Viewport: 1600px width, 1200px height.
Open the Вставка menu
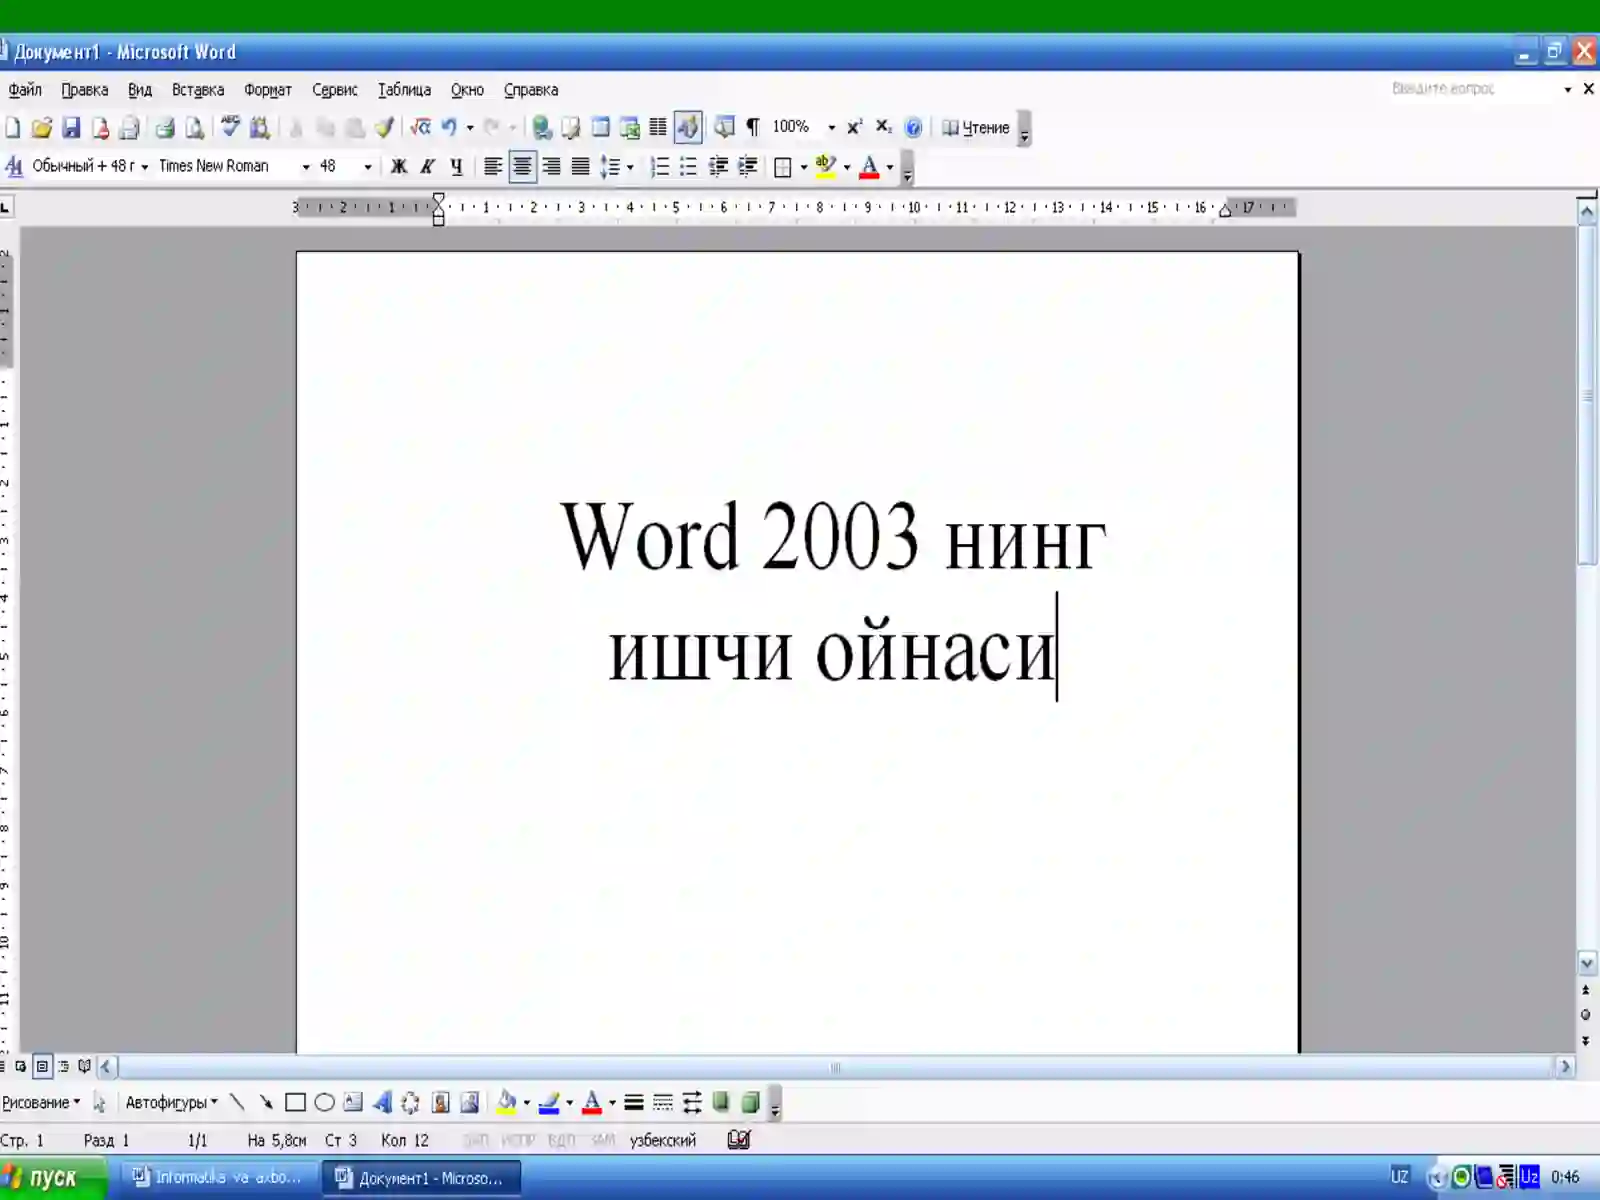point(198,90)
